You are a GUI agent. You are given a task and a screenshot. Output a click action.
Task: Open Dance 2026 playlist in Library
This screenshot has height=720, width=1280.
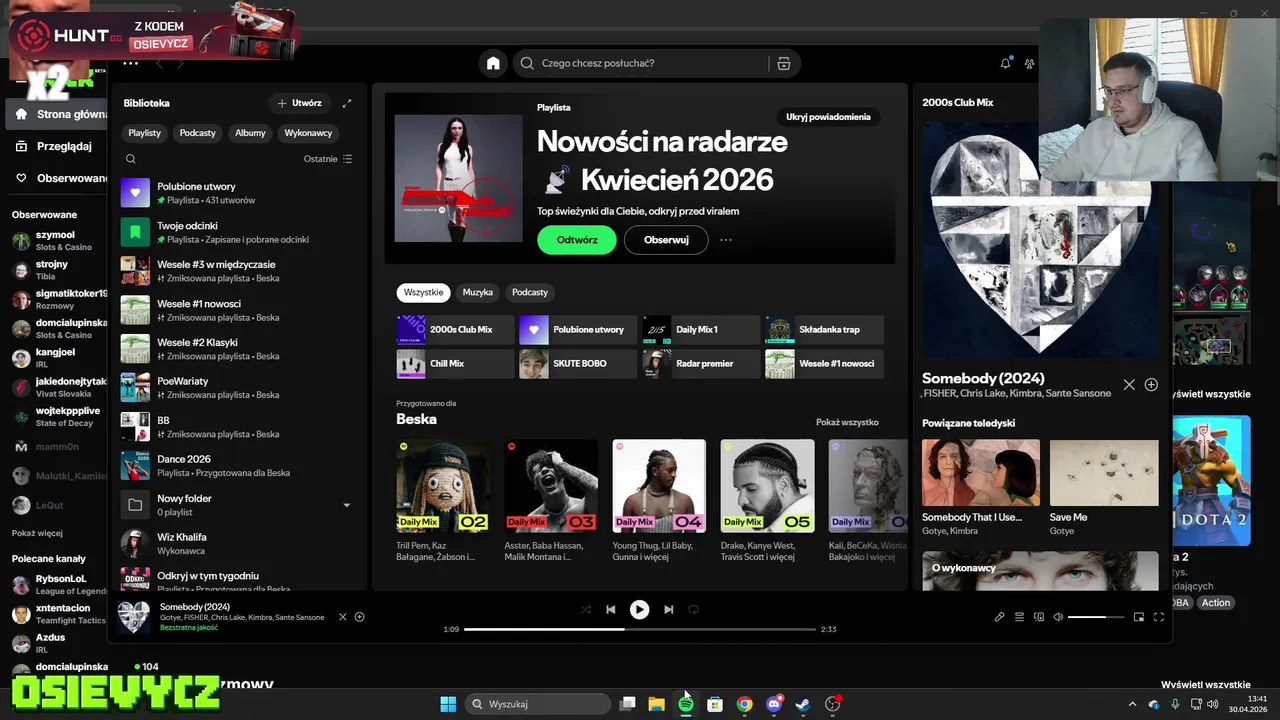[236, 466]
